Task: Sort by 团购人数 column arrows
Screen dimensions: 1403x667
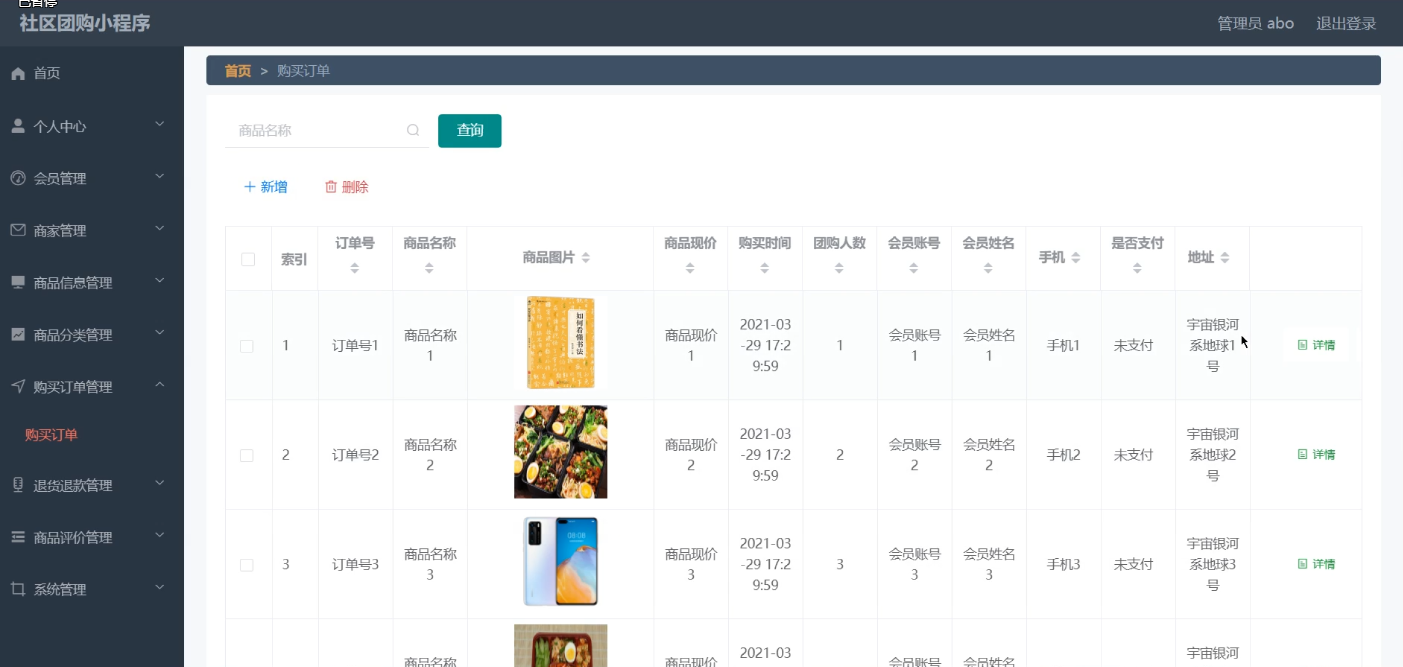Action: pyautogui.click(x=839, y=268)
